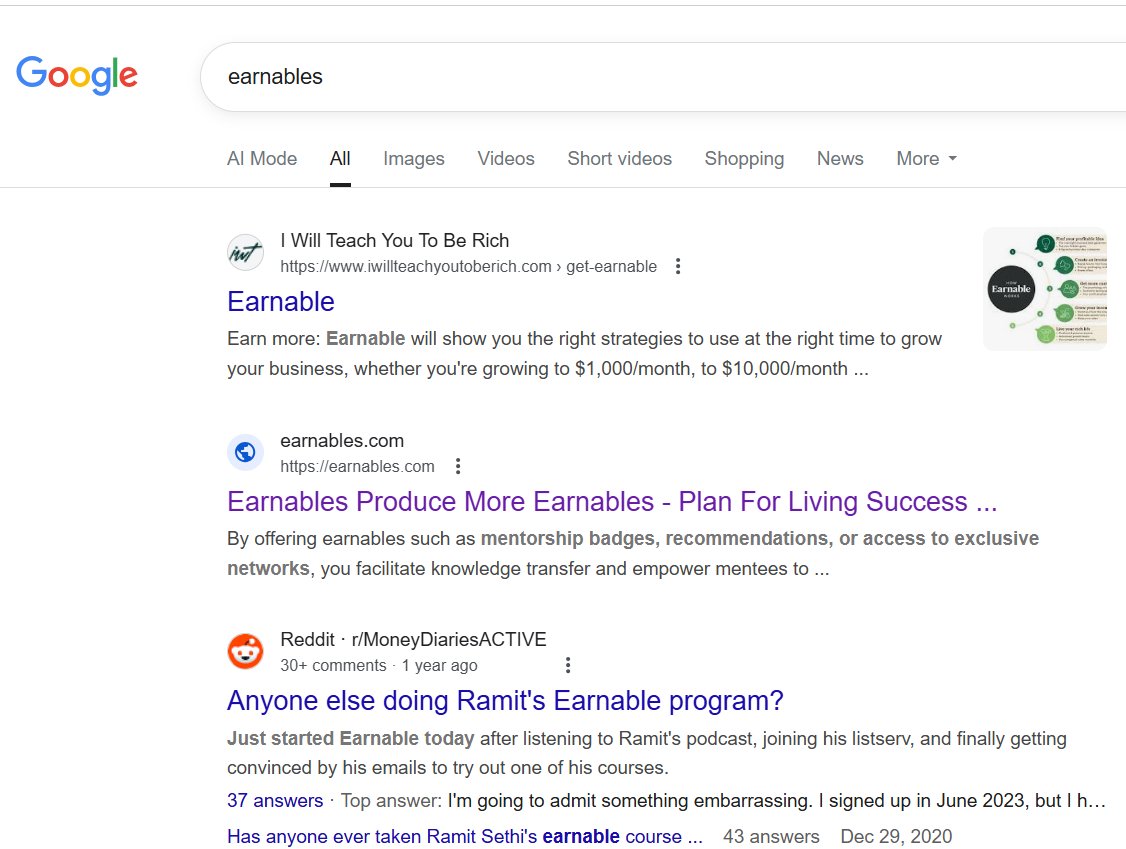The width and height of the screenshot is (1126, 849).
Task: Click the earnables.com site name
Action: (x=342, y=440)
